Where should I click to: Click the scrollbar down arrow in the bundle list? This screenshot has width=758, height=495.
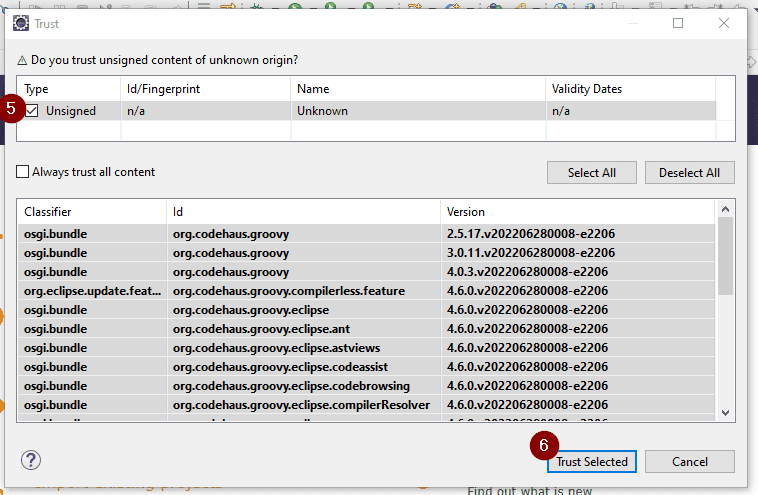[x=725, y=412]
